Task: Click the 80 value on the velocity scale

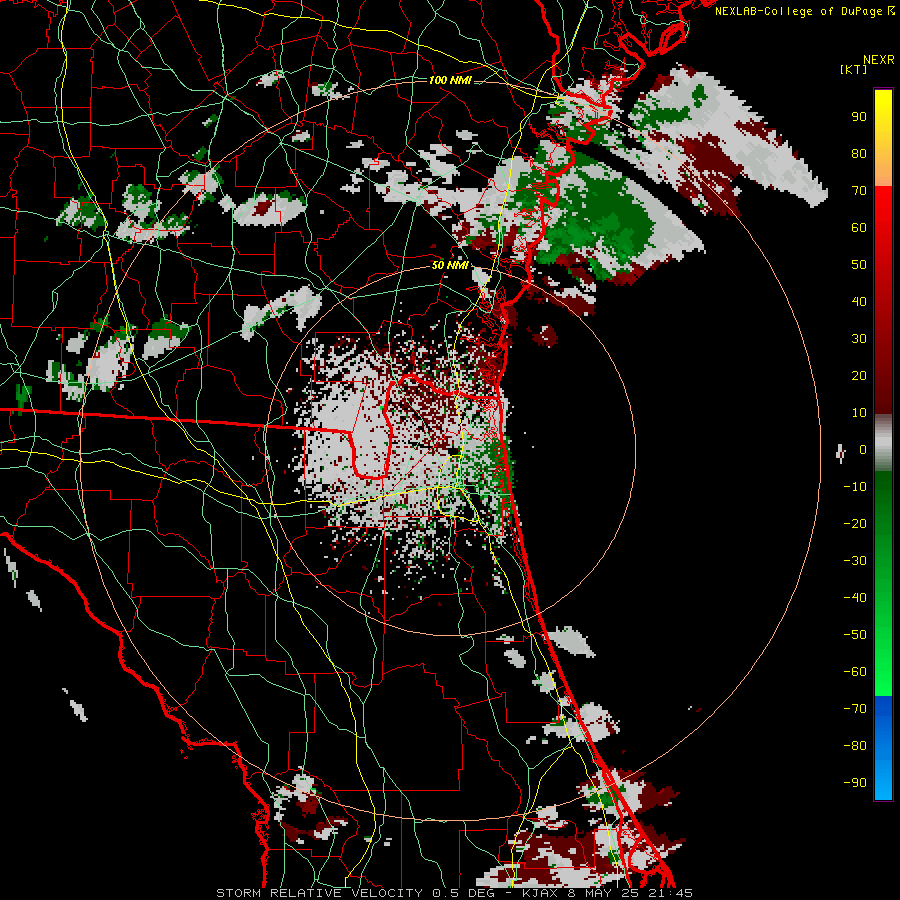Action: pyautogui.click(x=859, y=153)
